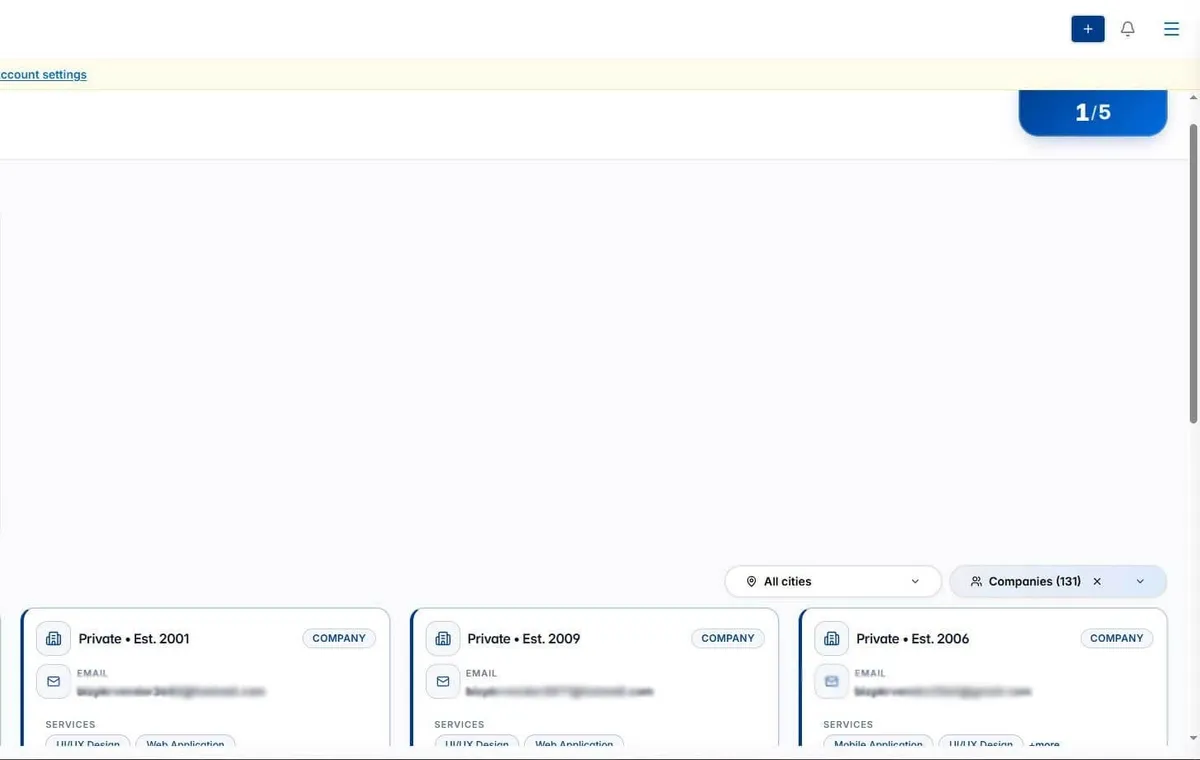
Task: Click email envelope icon on Est. 2001 card
Action: 54,681
